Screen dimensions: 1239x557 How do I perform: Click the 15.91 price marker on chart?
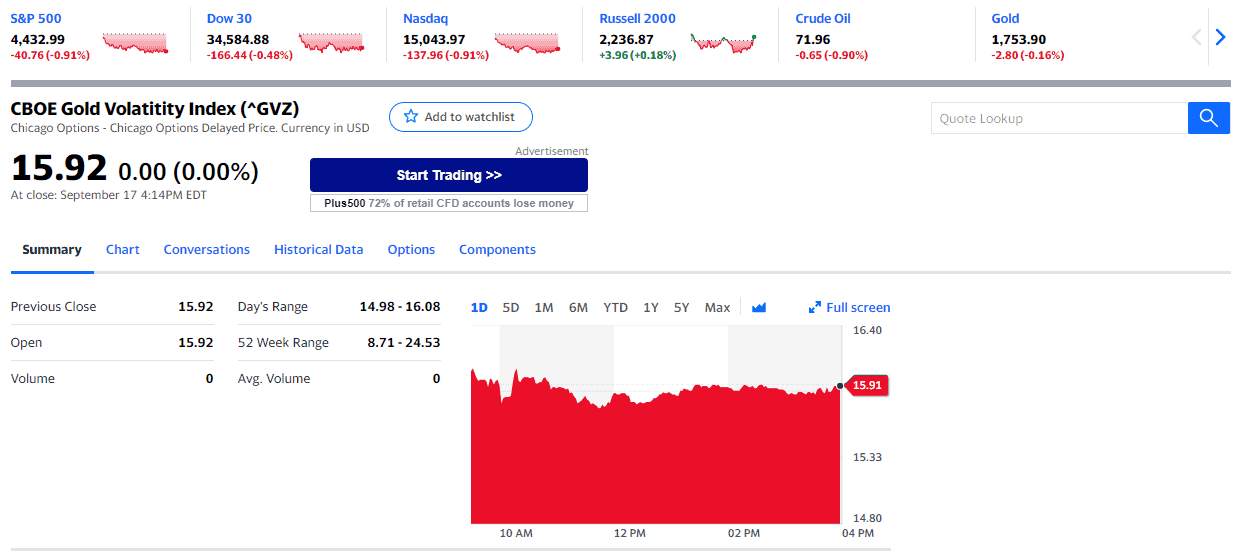click(x=866, y=385)
